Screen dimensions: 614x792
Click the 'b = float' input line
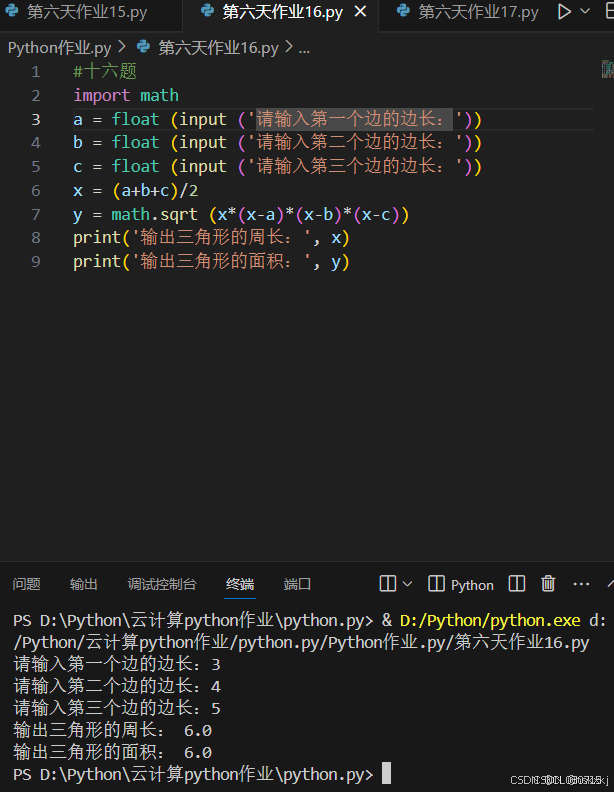coord(278,143)
